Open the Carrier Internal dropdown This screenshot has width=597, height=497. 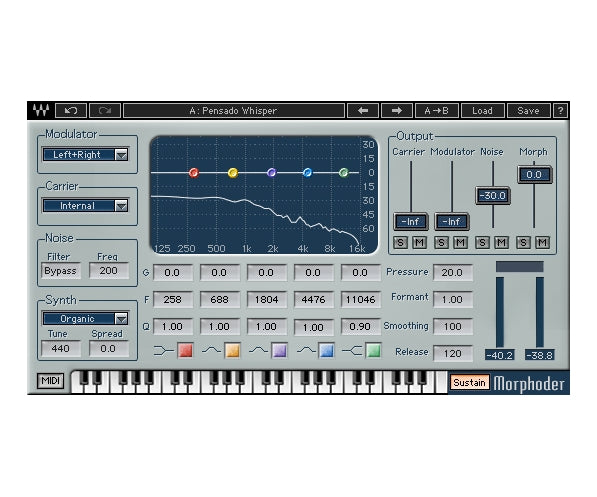pos(86,206)
